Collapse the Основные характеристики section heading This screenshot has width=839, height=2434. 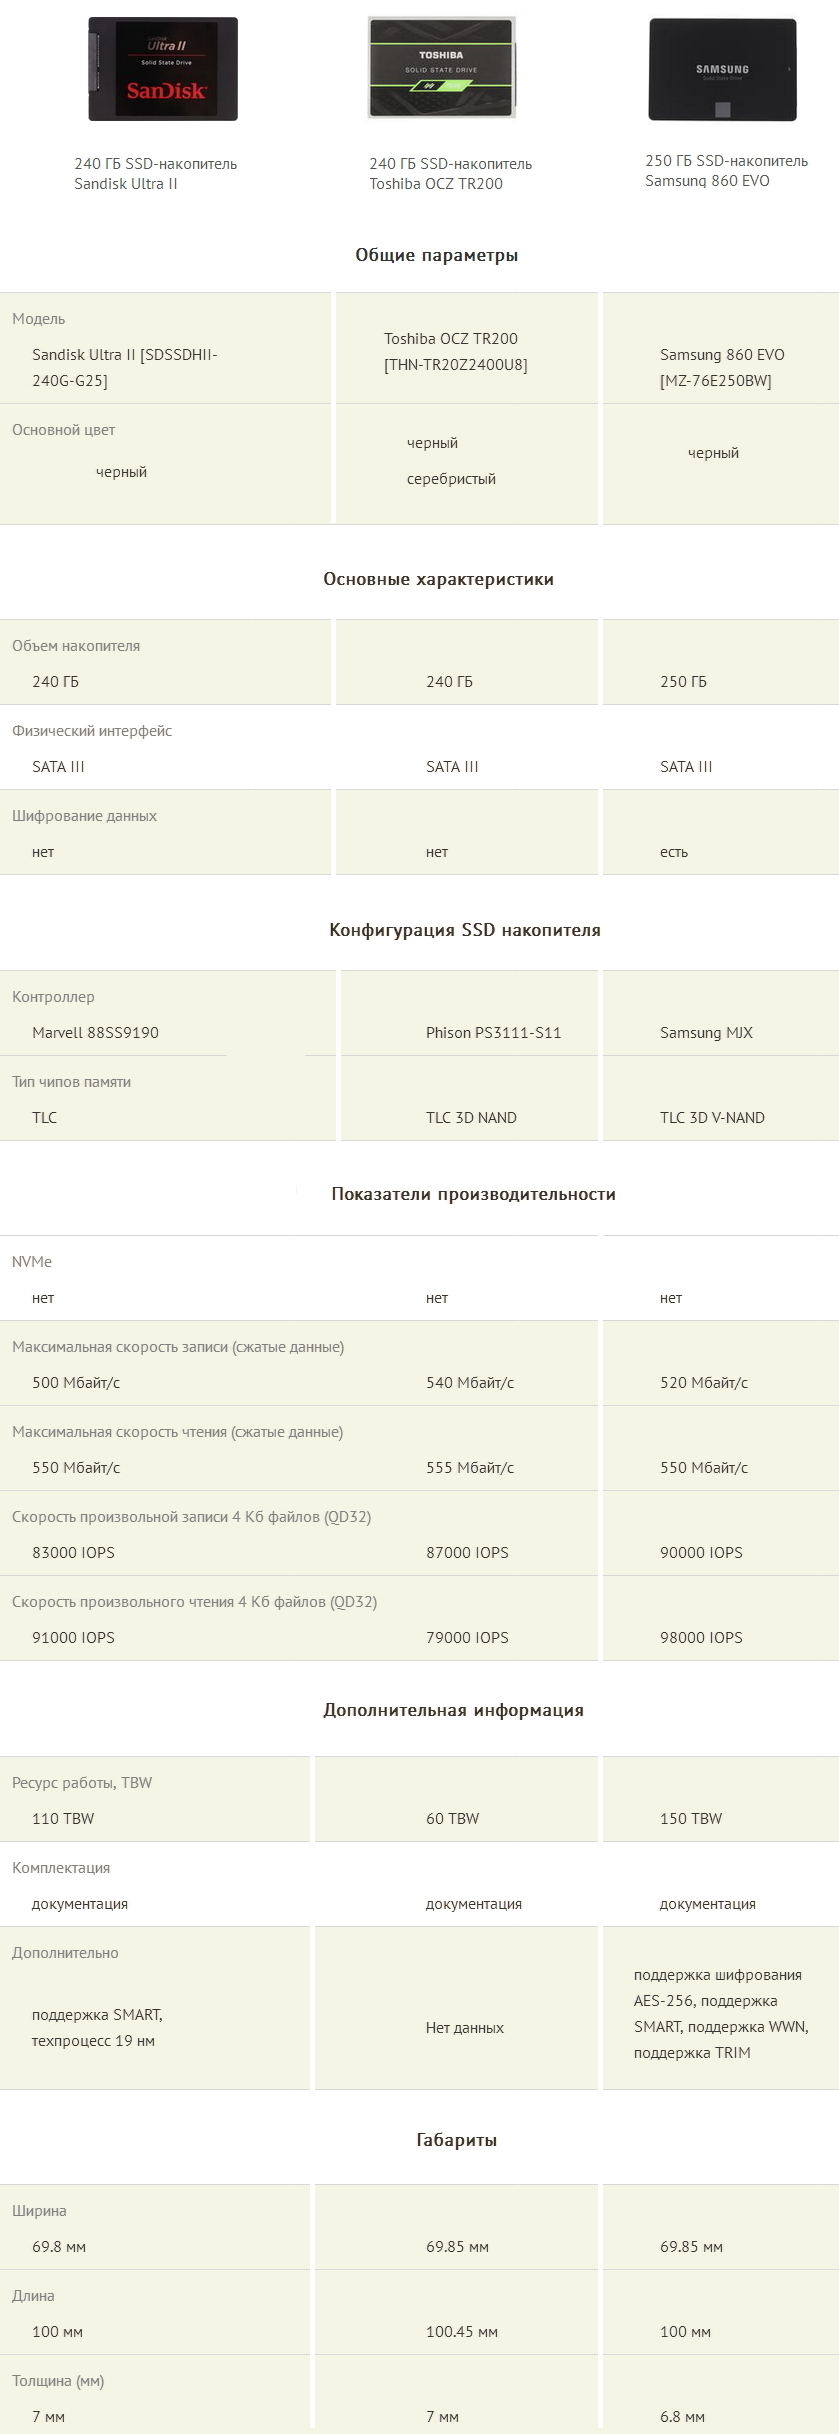[438, 579]
